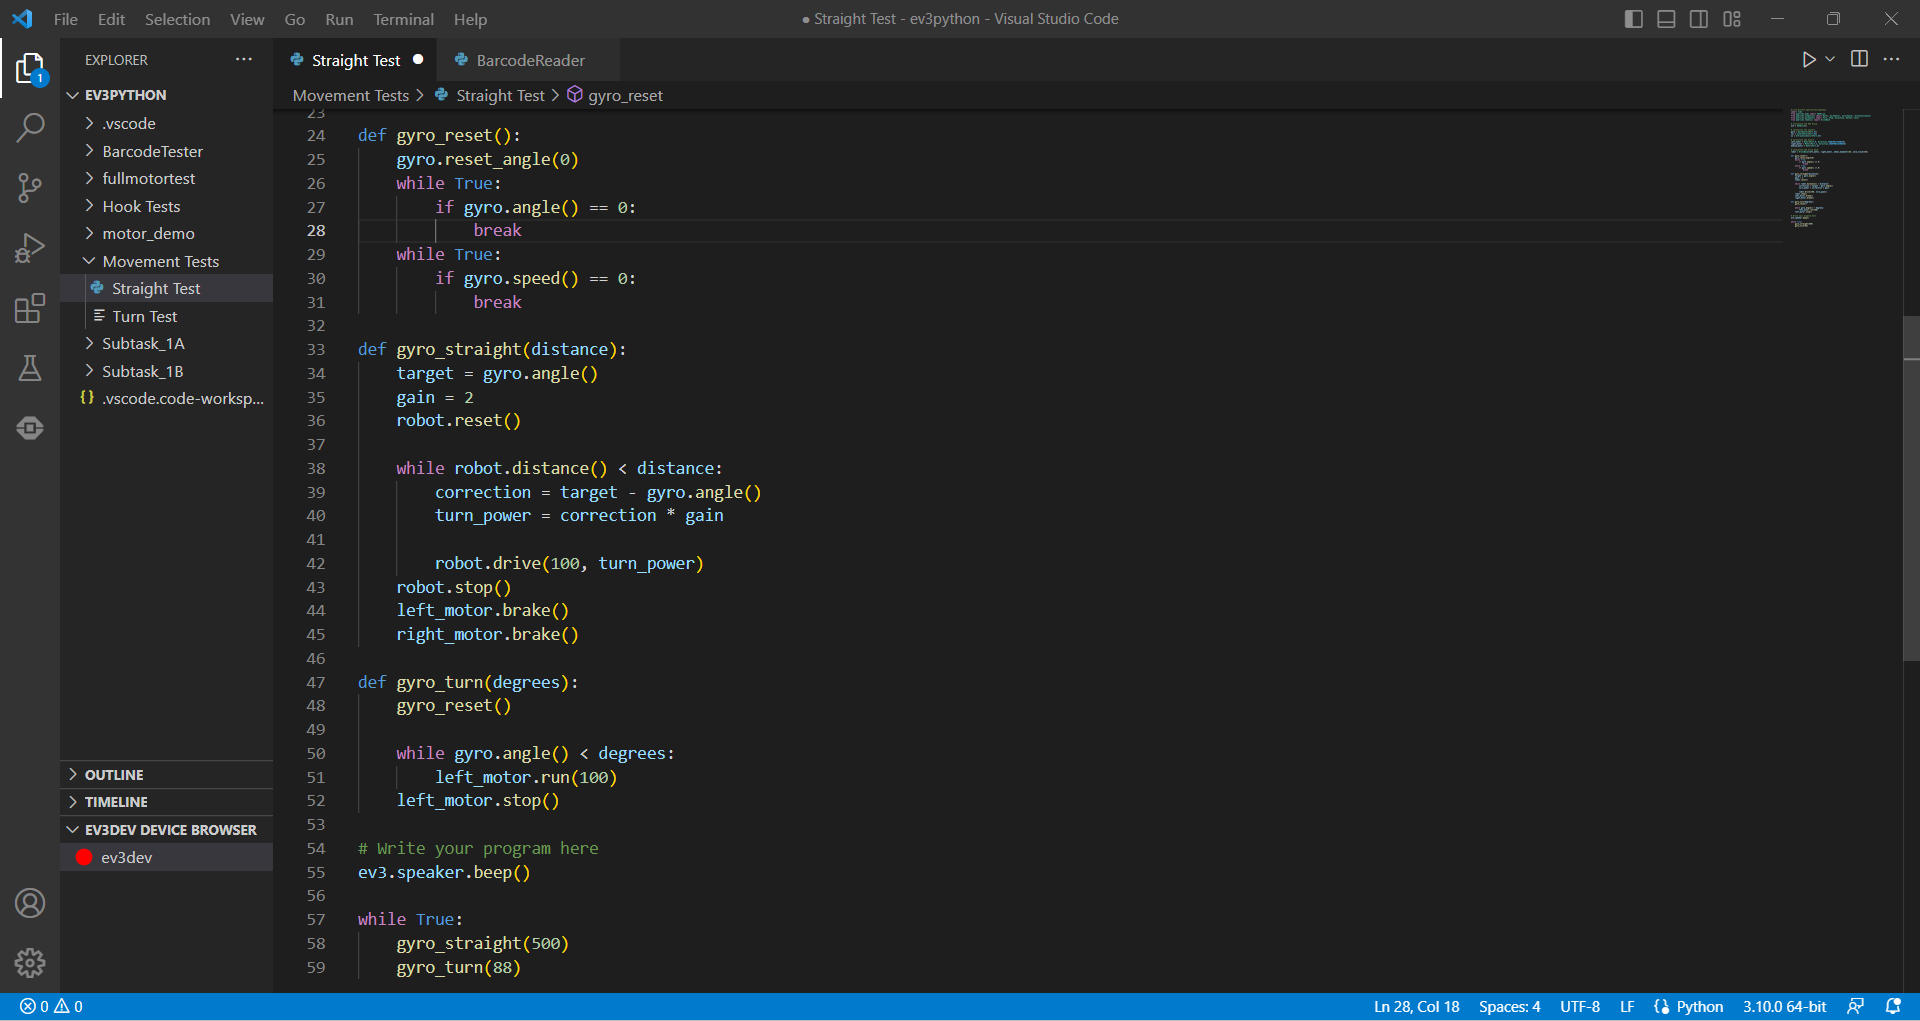Open the notifications bell in status bar

1892,1006
